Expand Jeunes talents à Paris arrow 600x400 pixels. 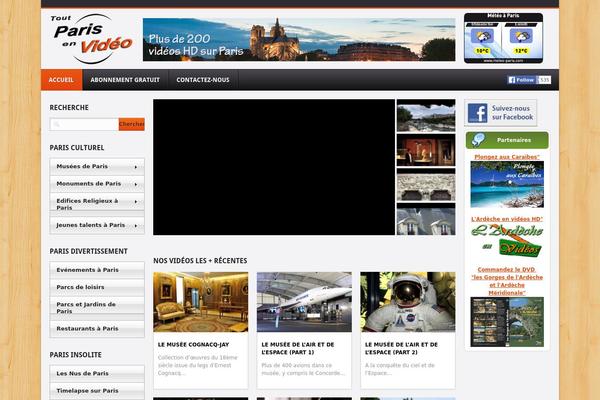click(x=136, y=225)
